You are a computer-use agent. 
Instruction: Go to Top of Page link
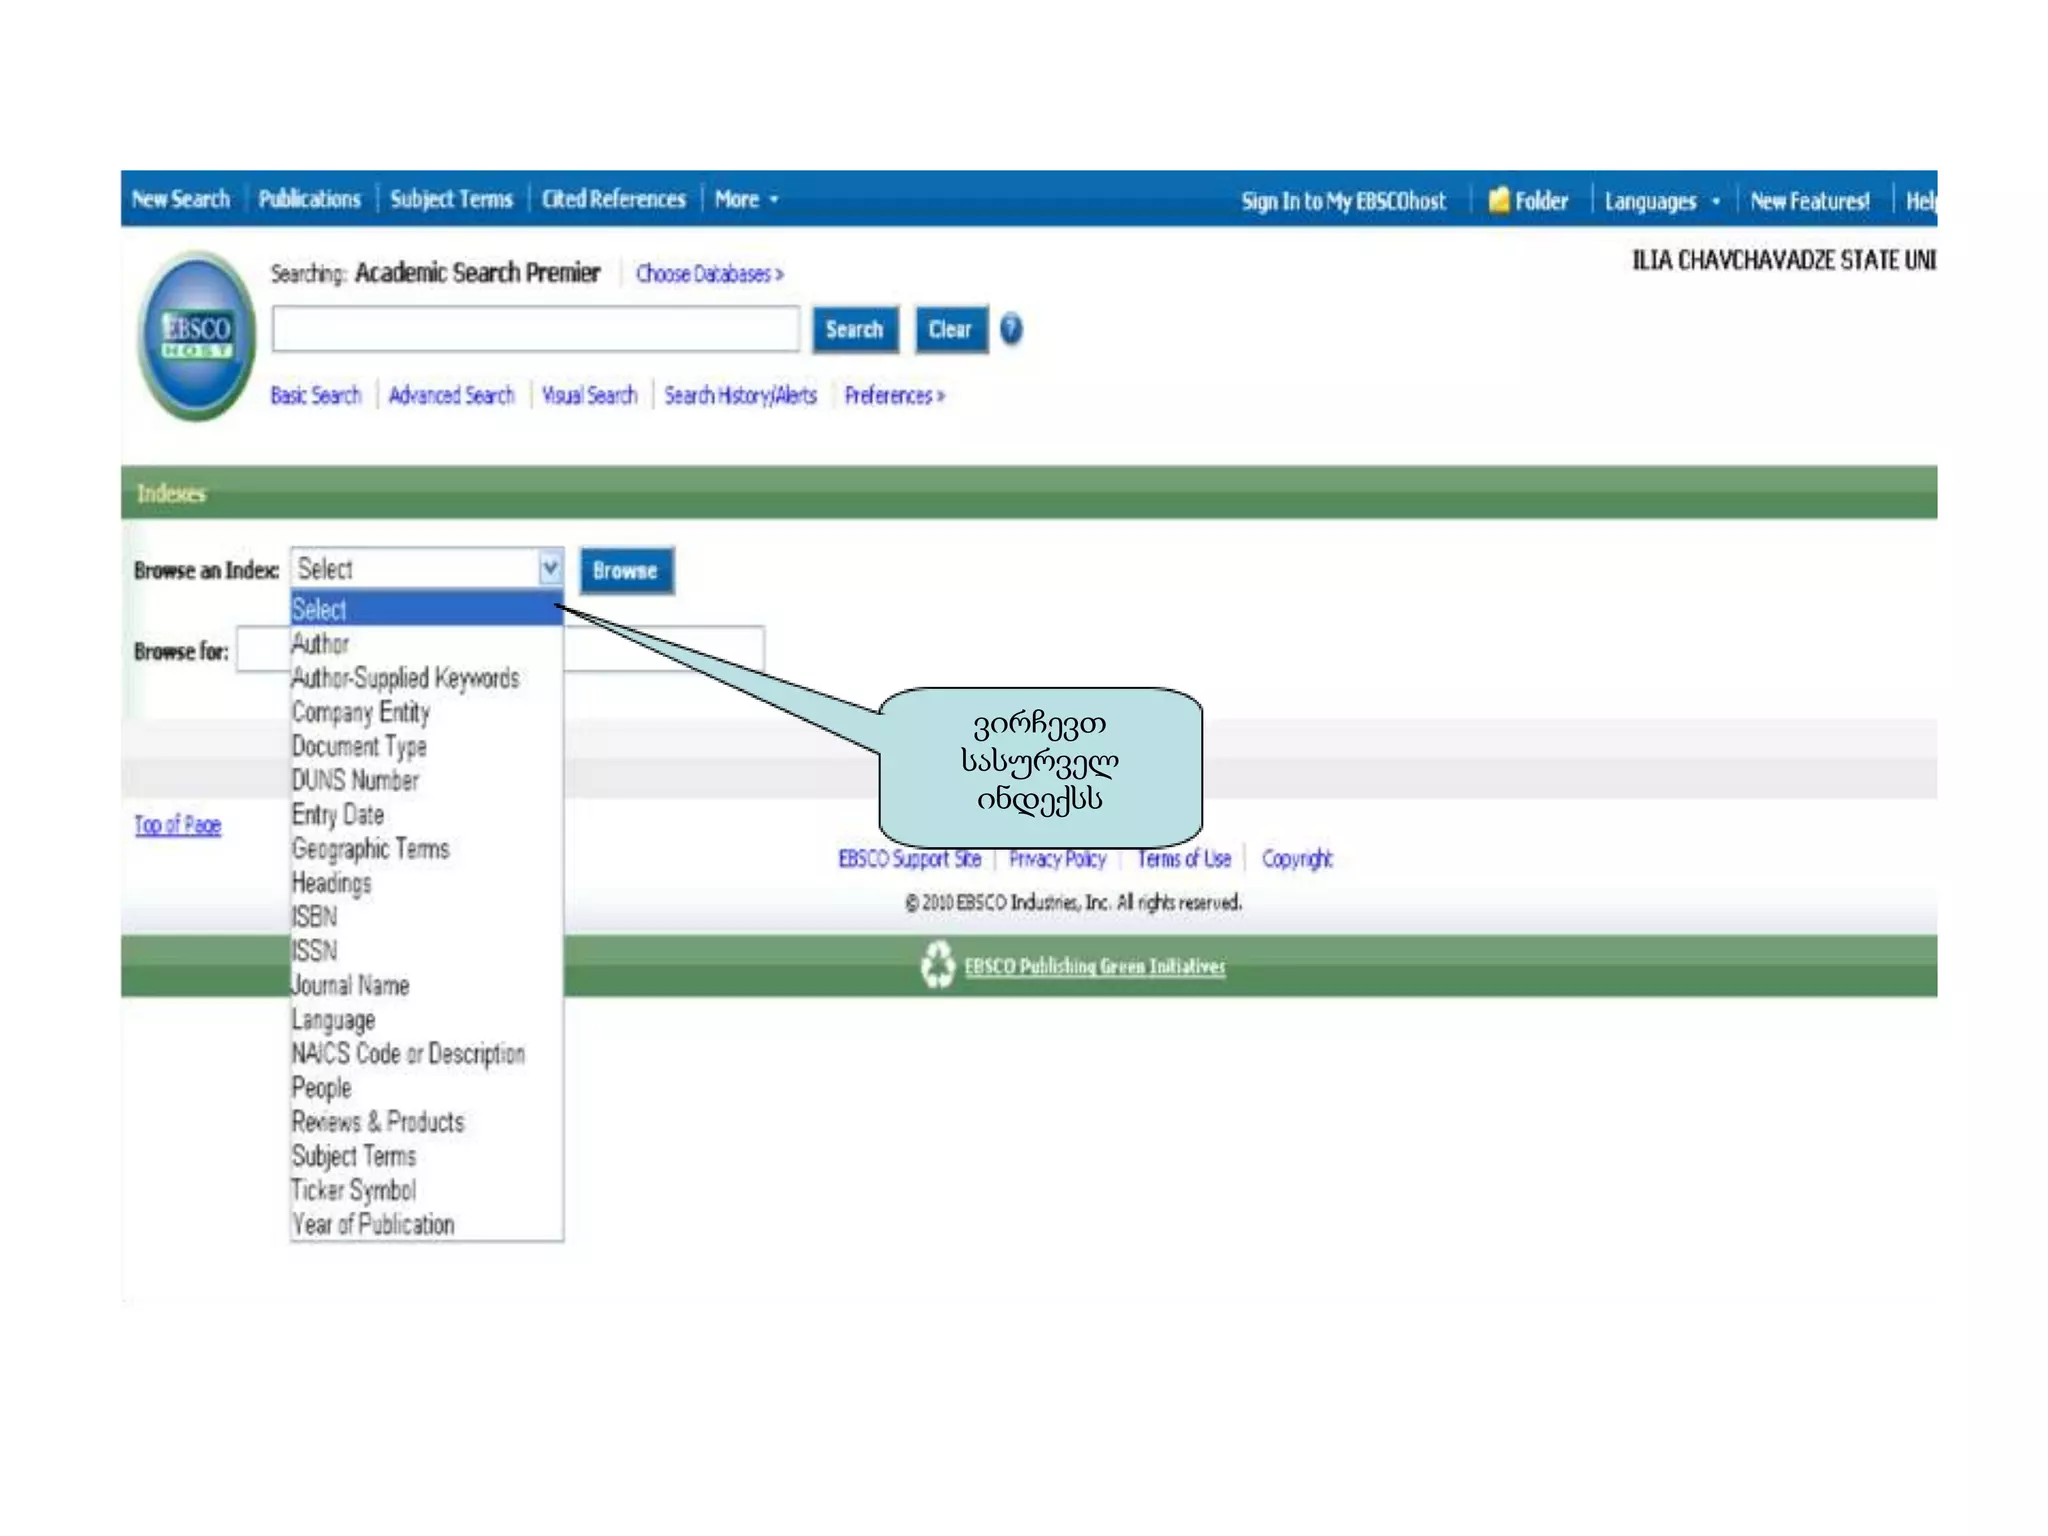point(178,825)
